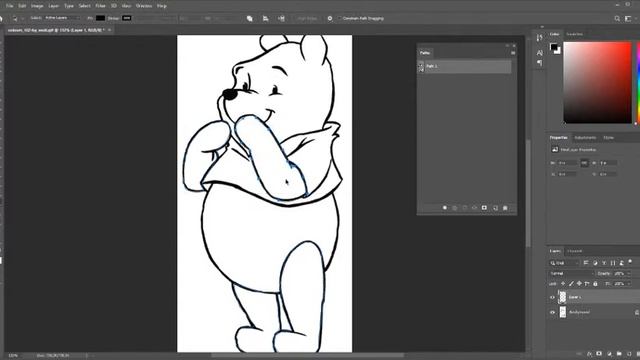Viewport: 640px width, 360px height.
Task: Close the open document tab
Action: (x=109, y=30)
